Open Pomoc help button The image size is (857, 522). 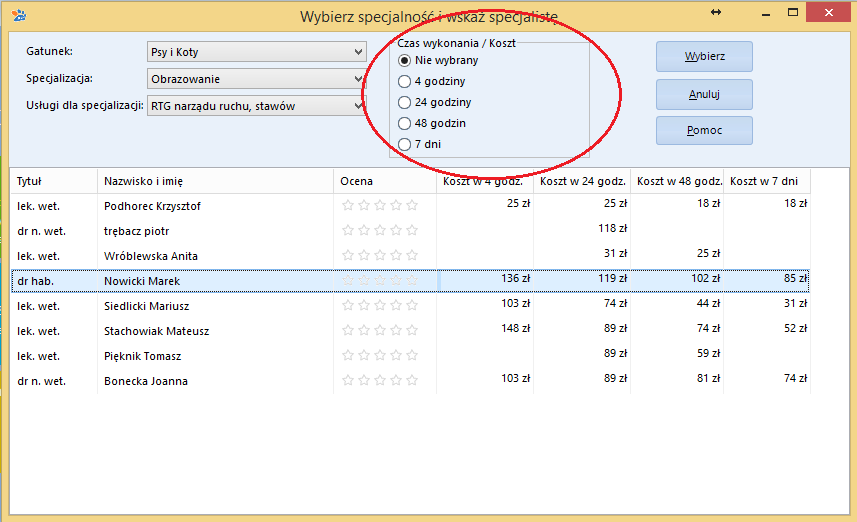(x=705, y=131)
